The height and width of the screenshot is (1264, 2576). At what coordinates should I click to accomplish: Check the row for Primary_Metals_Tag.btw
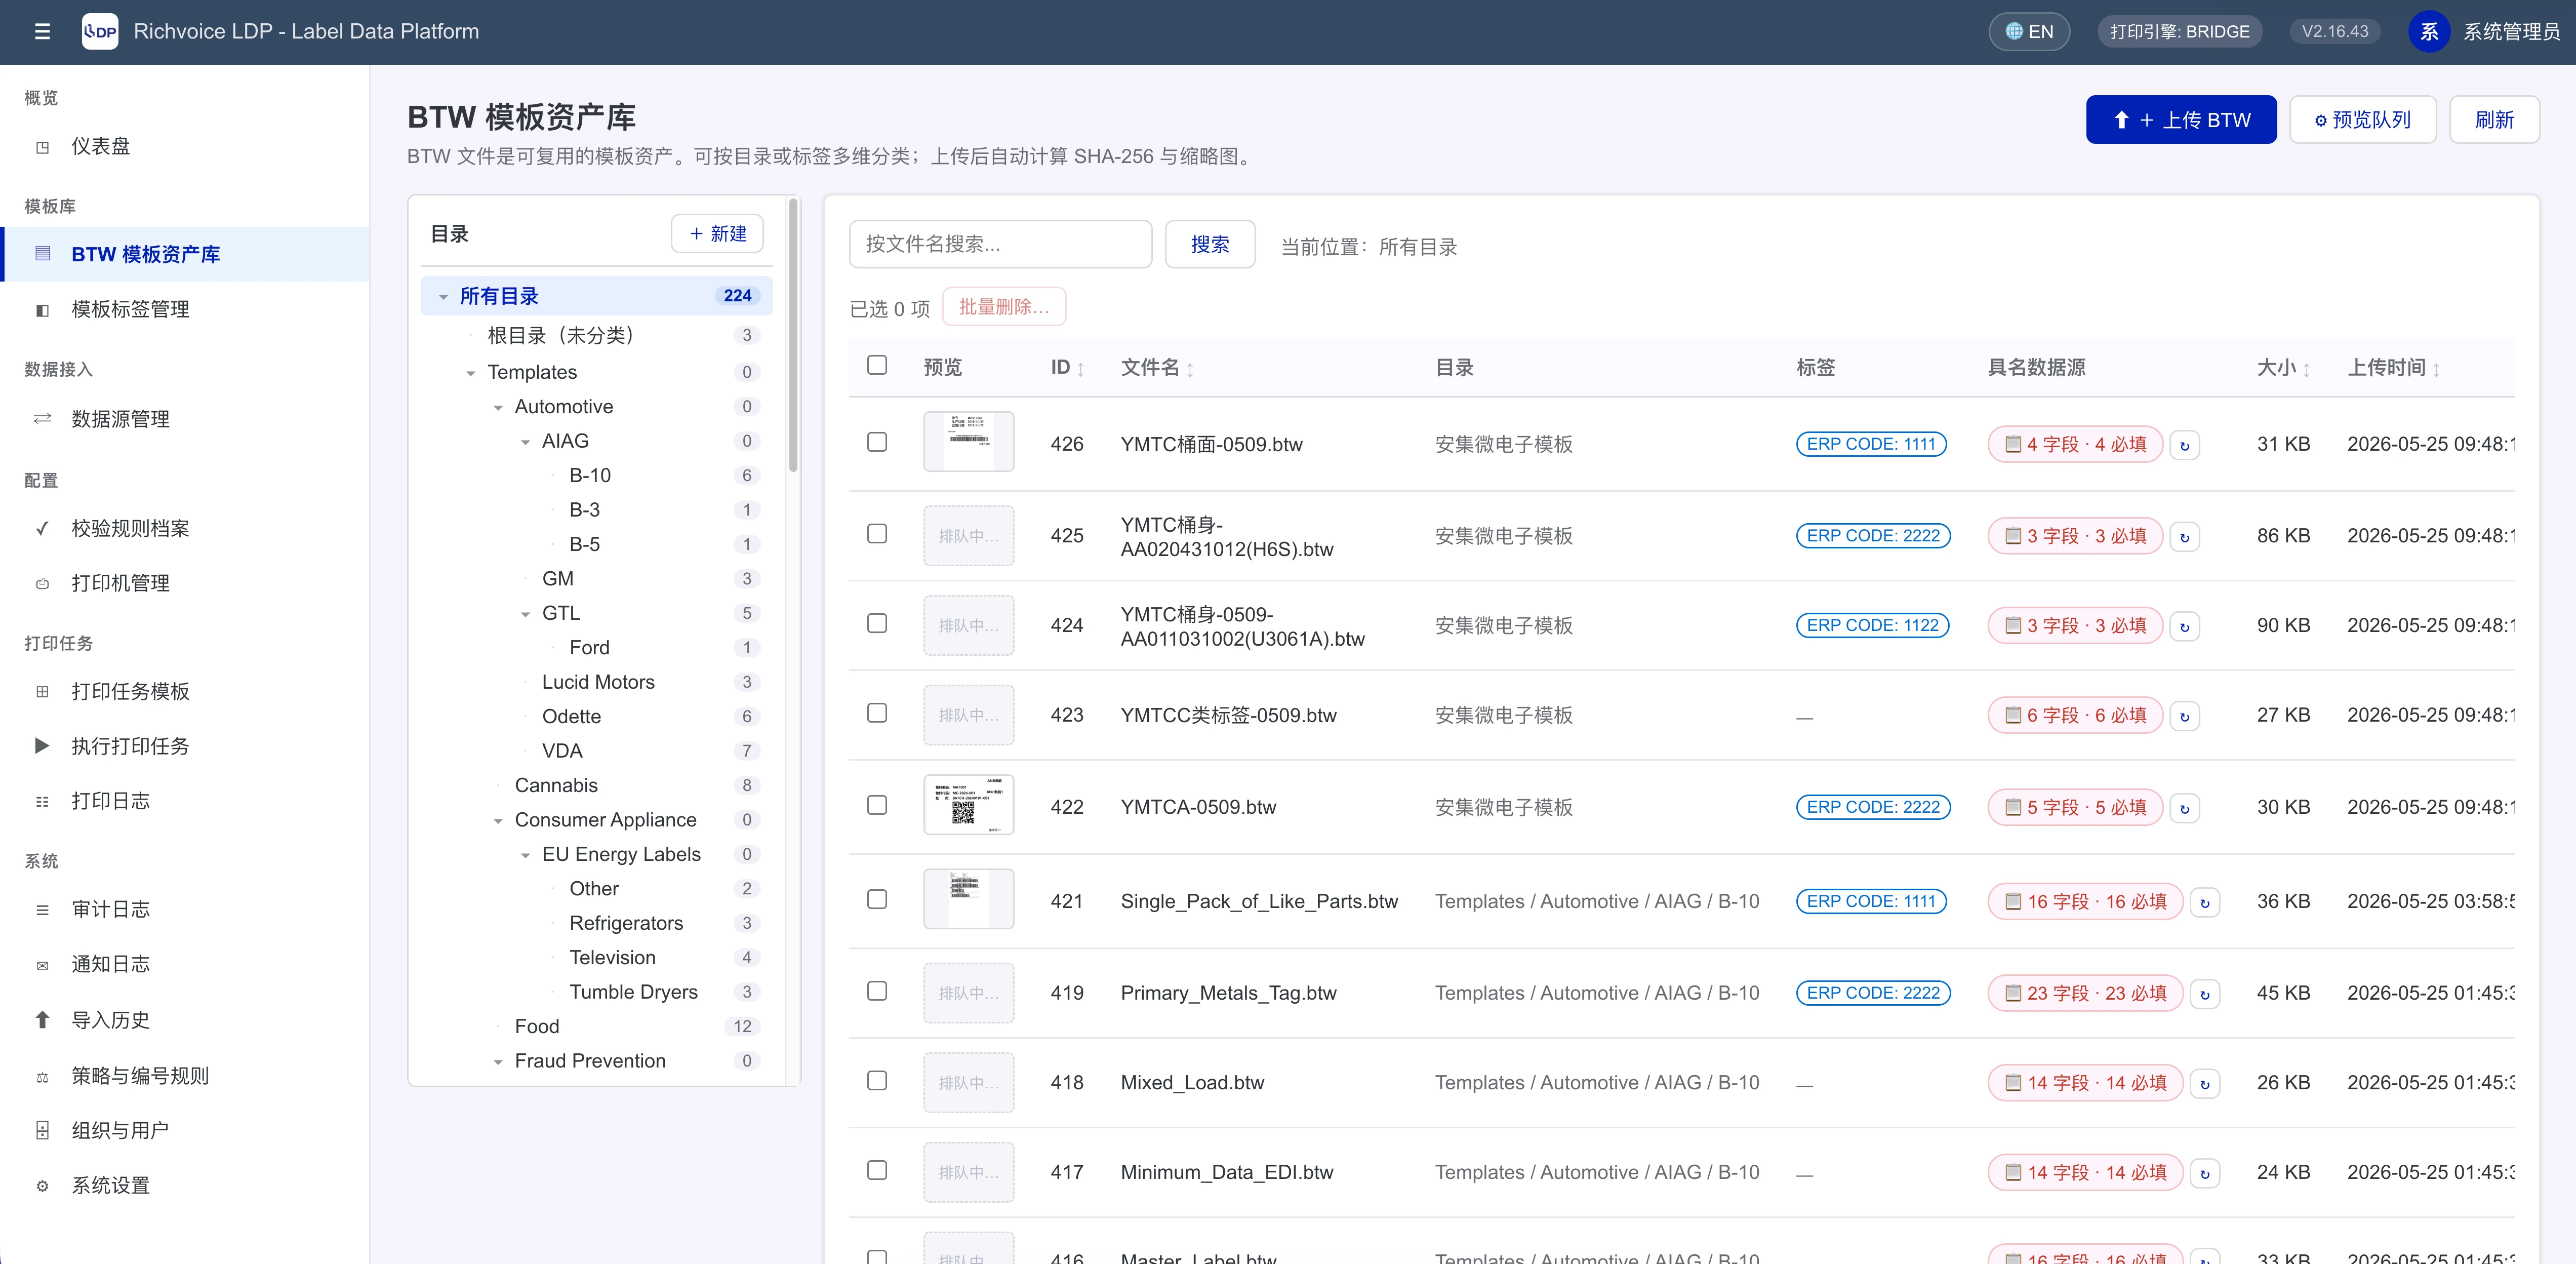pos(877,991)
